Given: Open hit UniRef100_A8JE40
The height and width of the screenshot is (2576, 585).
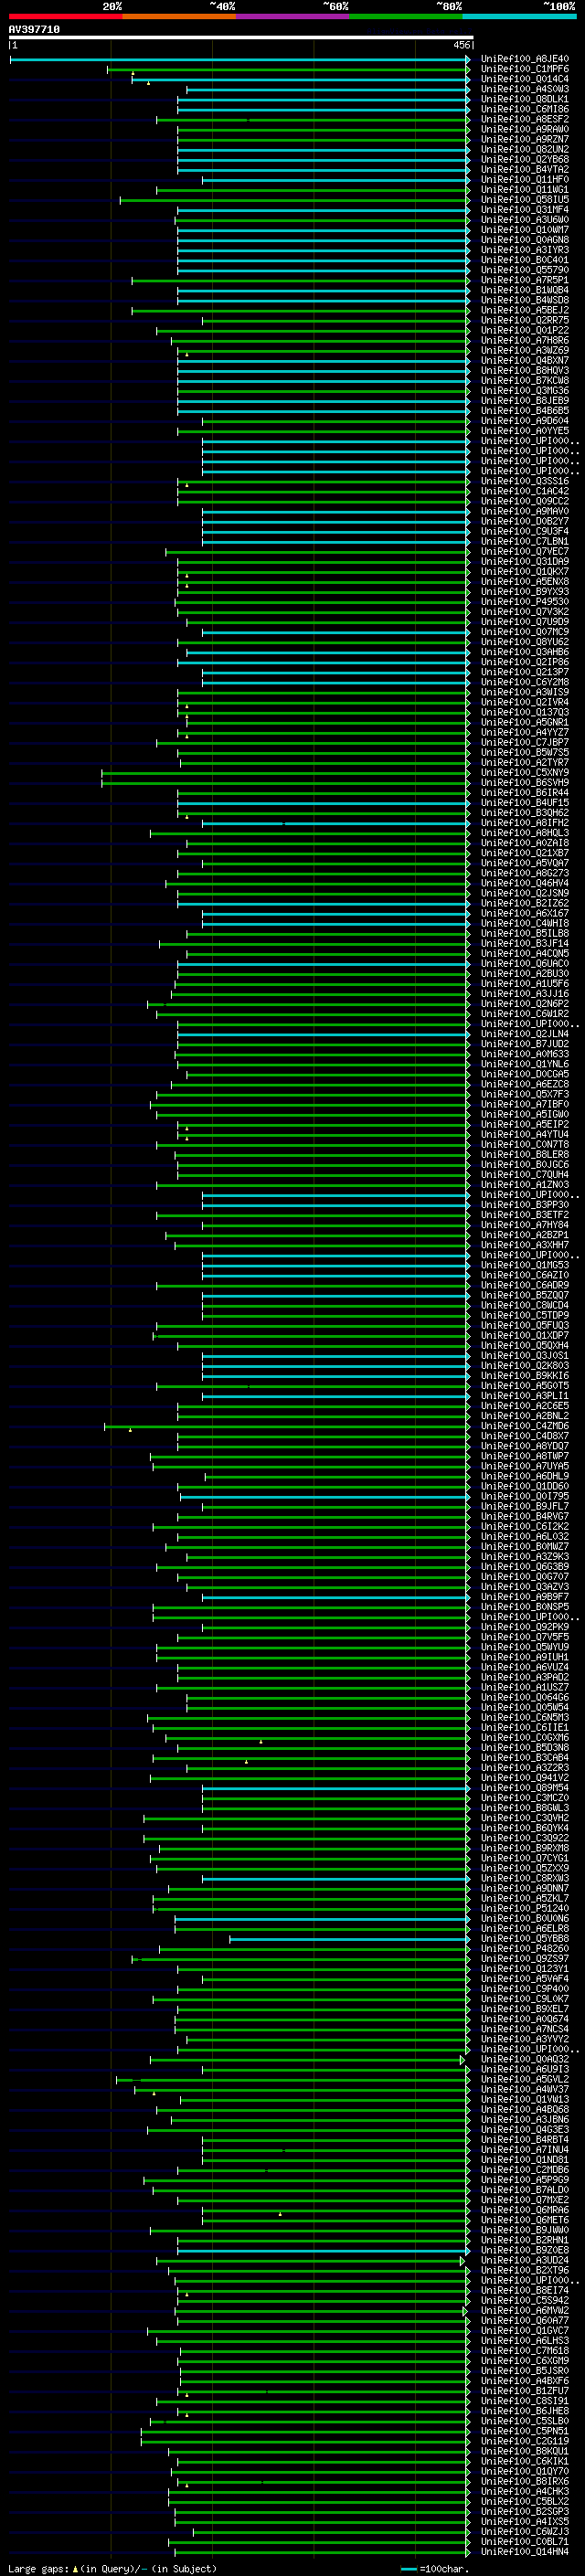Looking at the screenshot, I should pos(525,59).
